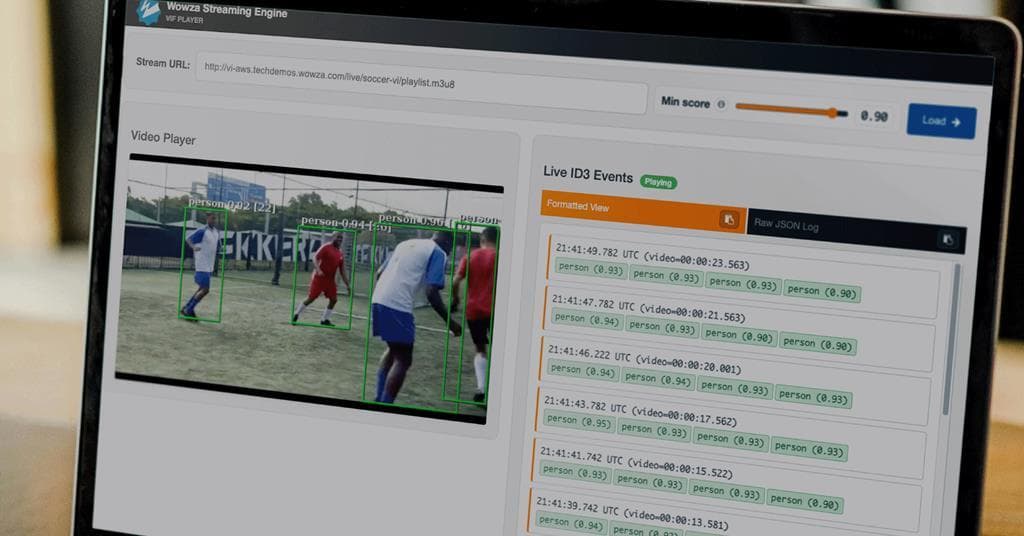The image size is (1024, 536).
Task: Click person (0.90) tag in 21:41:49.782 event
Action: (x=822, y=292)
